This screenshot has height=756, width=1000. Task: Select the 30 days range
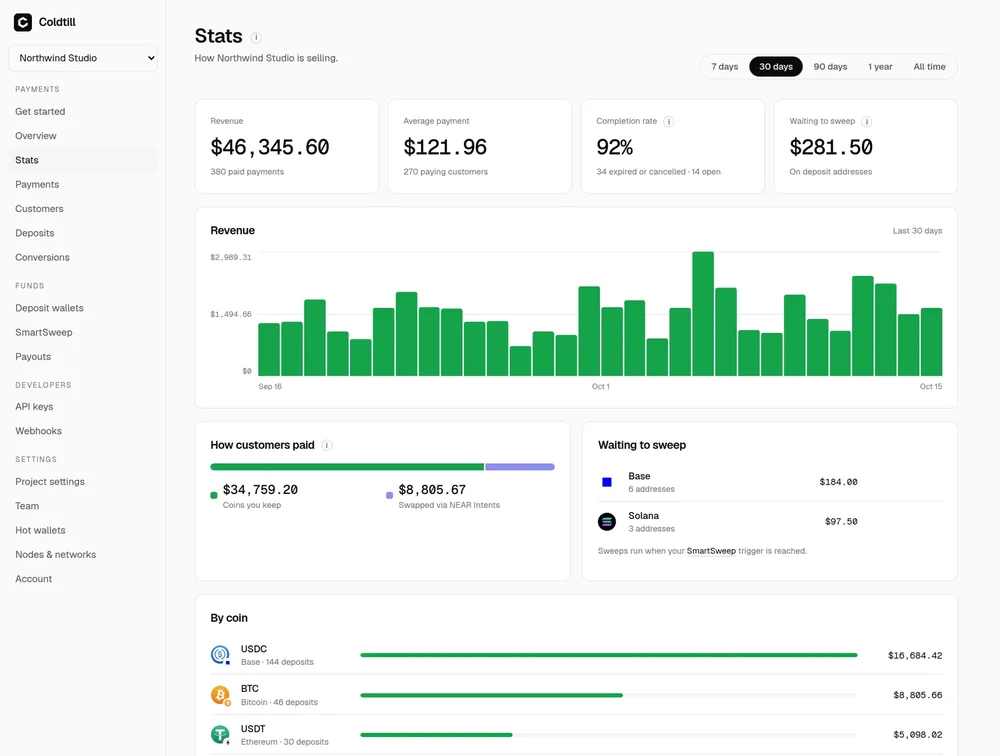776,66
